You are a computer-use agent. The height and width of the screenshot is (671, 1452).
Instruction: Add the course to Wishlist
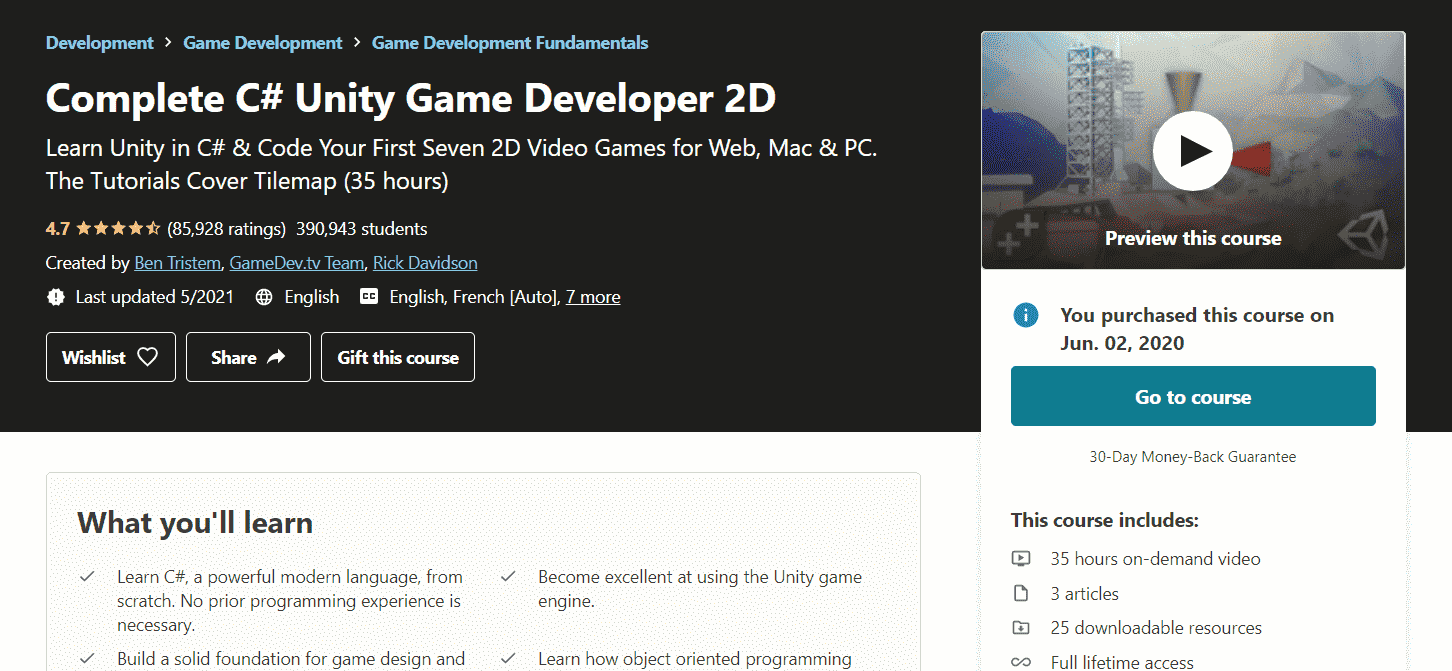(111, 357)
